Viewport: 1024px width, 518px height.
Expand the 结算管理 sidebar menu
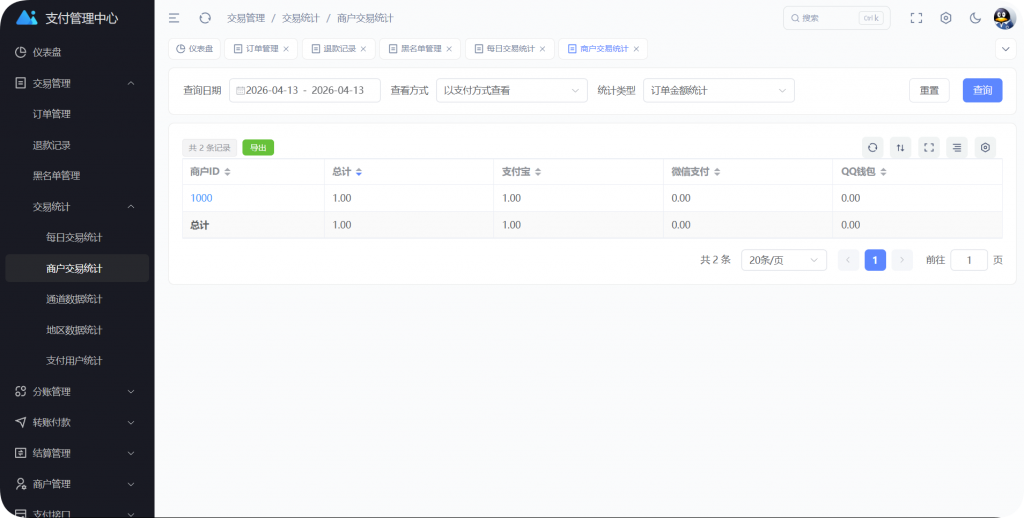pos(77,453)
